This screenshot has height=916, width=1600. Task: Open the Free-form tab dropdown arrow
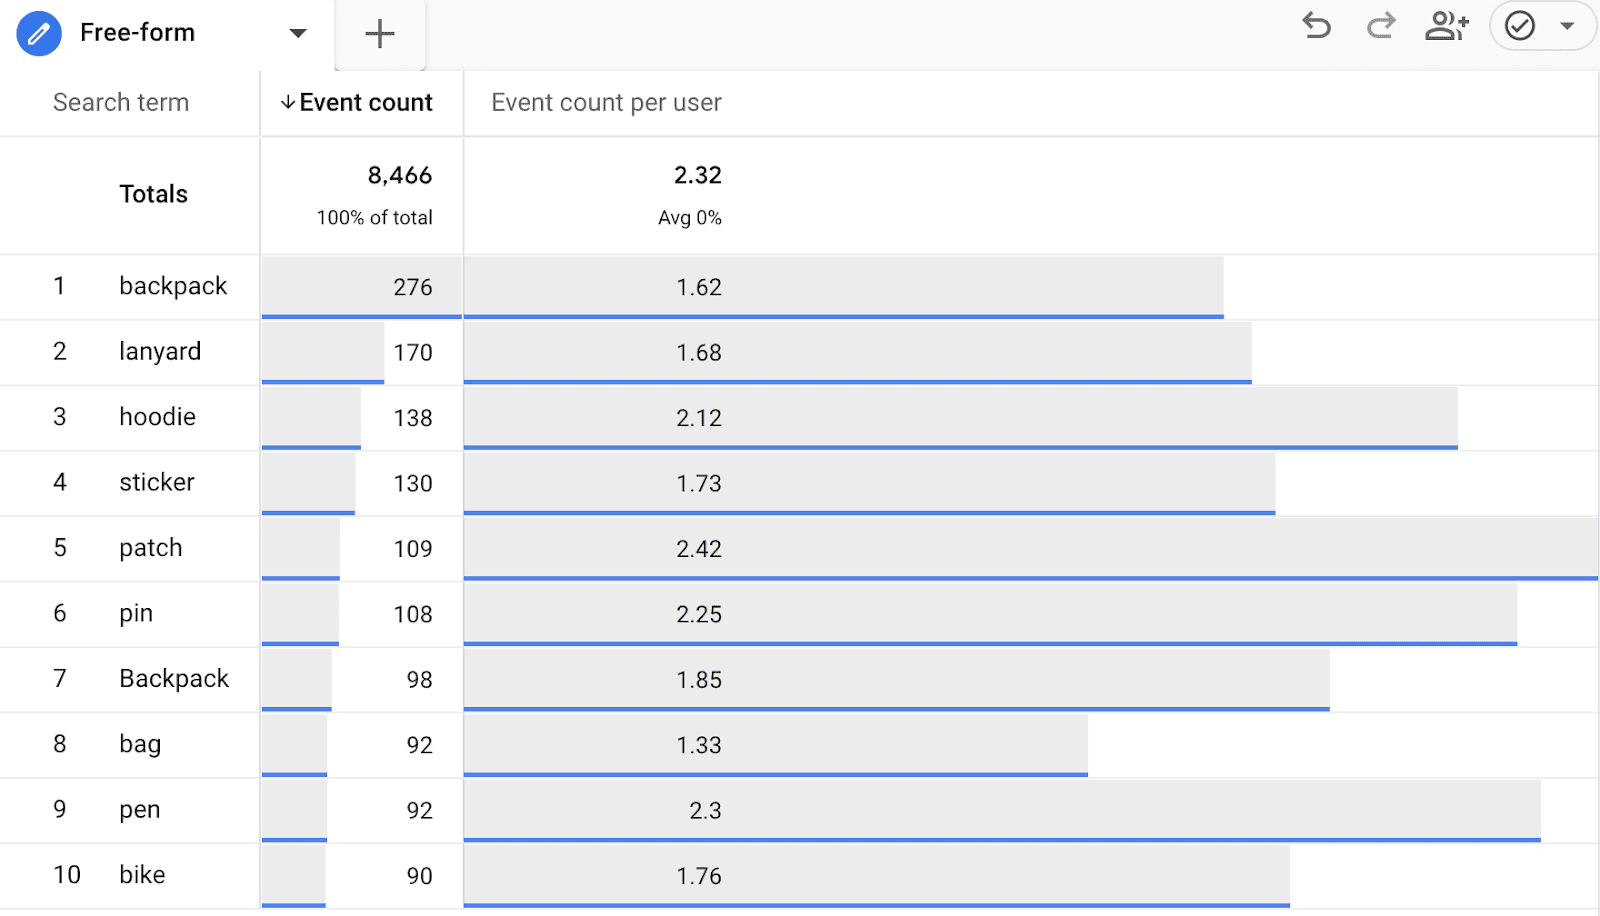[297, 33]
